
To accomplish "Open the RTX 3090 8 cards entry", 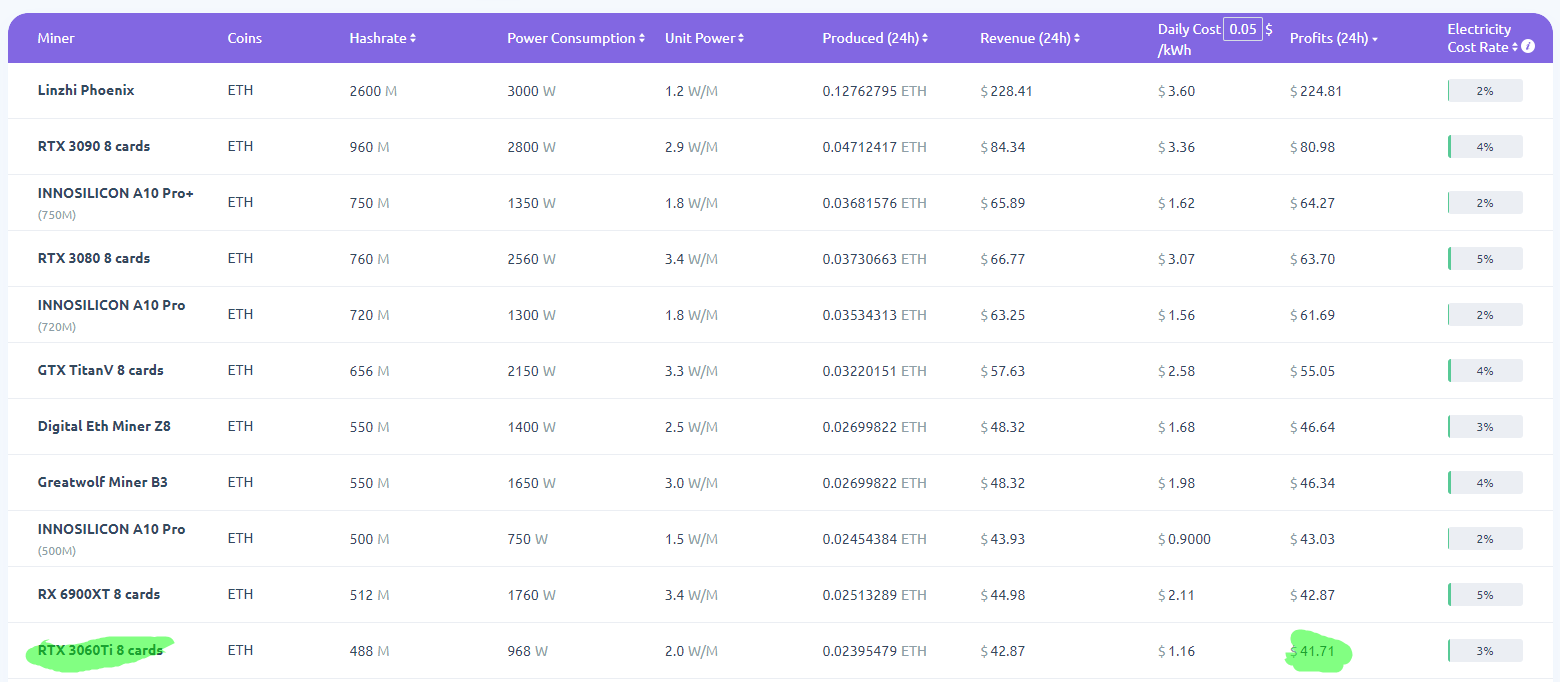I will pos(94,146).
